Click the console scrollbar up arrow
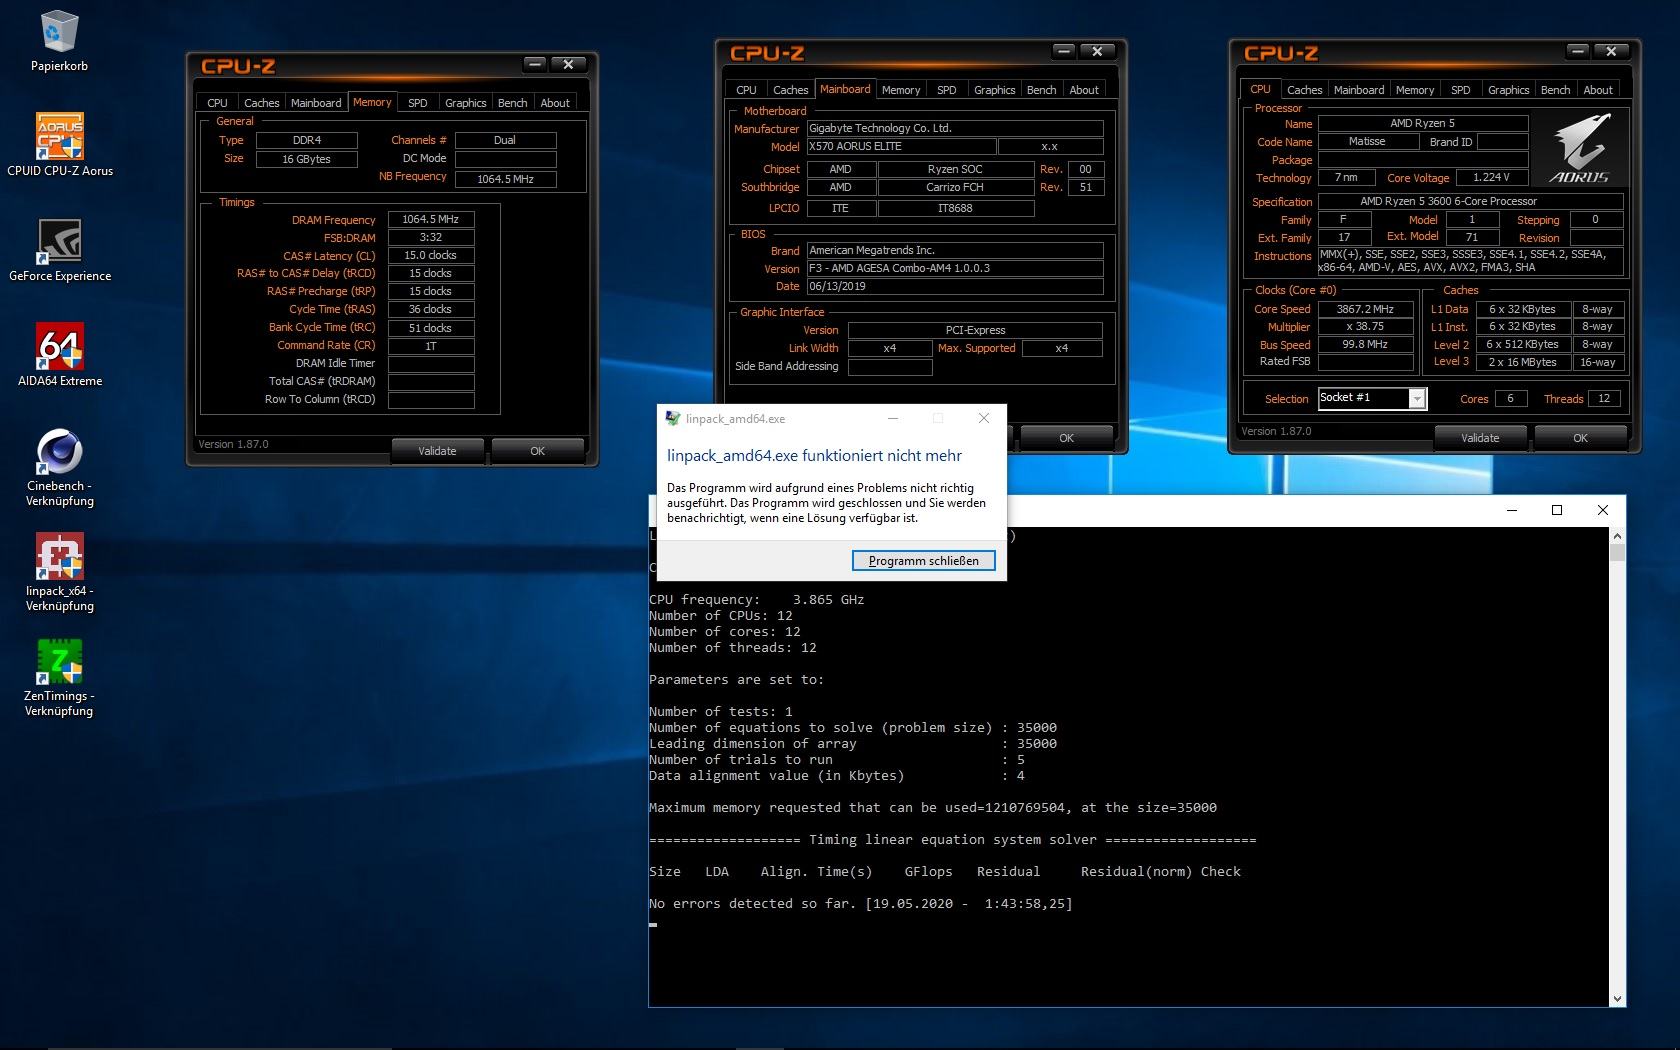 click(1617, 536)
